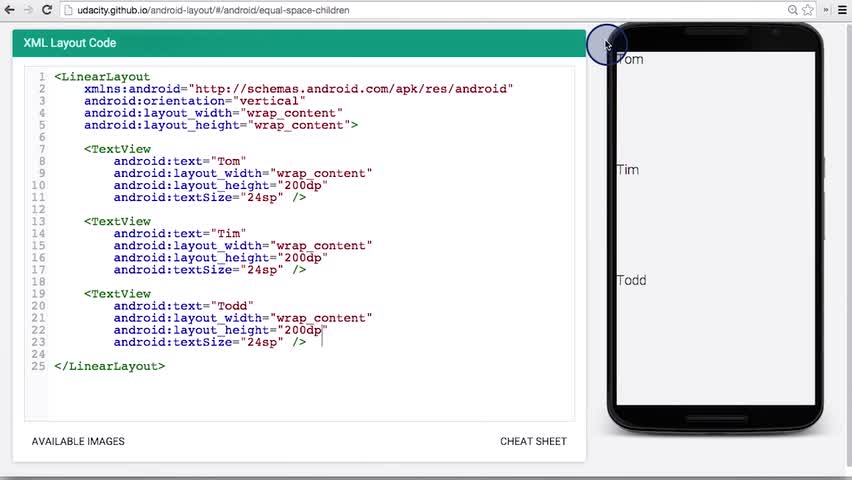Click the textSize line 11
The height and width of the screenshot is (480, 852).
(x=210, y=197)
